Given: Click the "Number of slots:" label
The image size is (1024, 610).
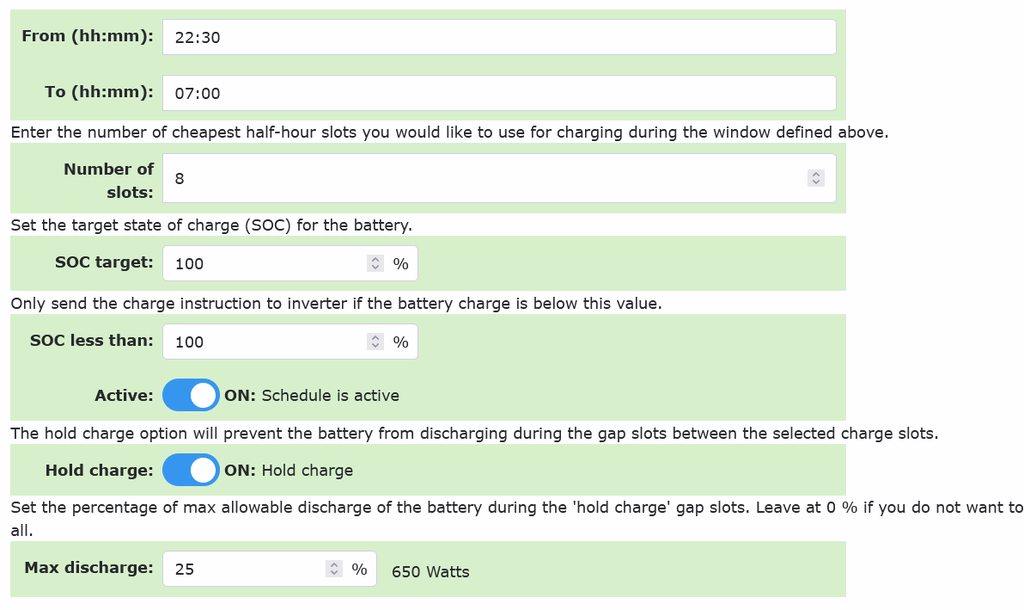Looking at the screenshot, I should tap(109, 180).
